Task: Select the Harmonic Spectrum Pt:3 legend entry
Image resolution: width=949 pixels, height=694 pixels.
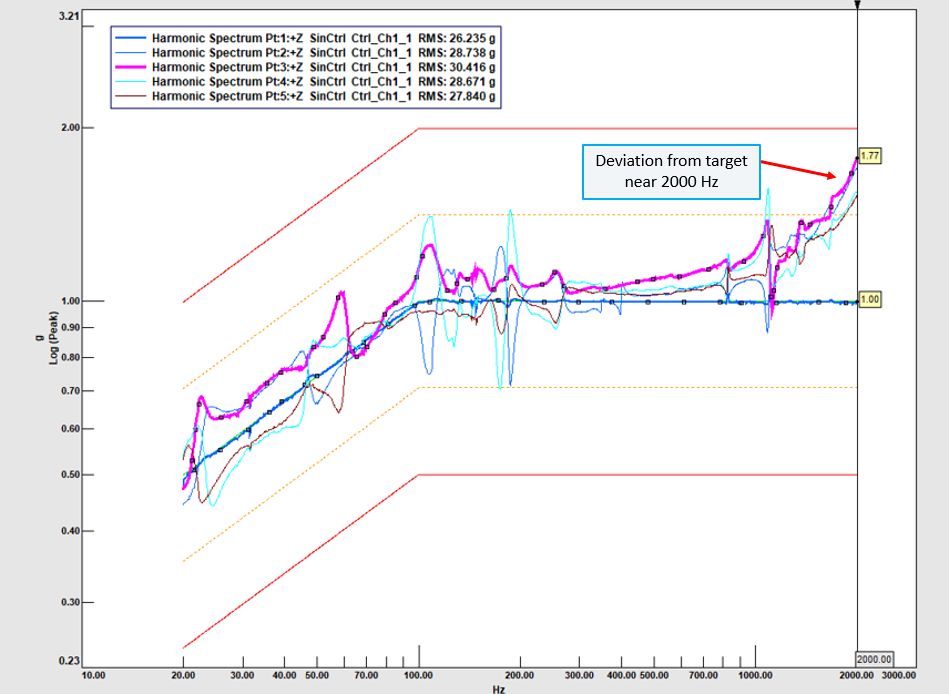Action: pyautogui.click(x=322, y=66)
